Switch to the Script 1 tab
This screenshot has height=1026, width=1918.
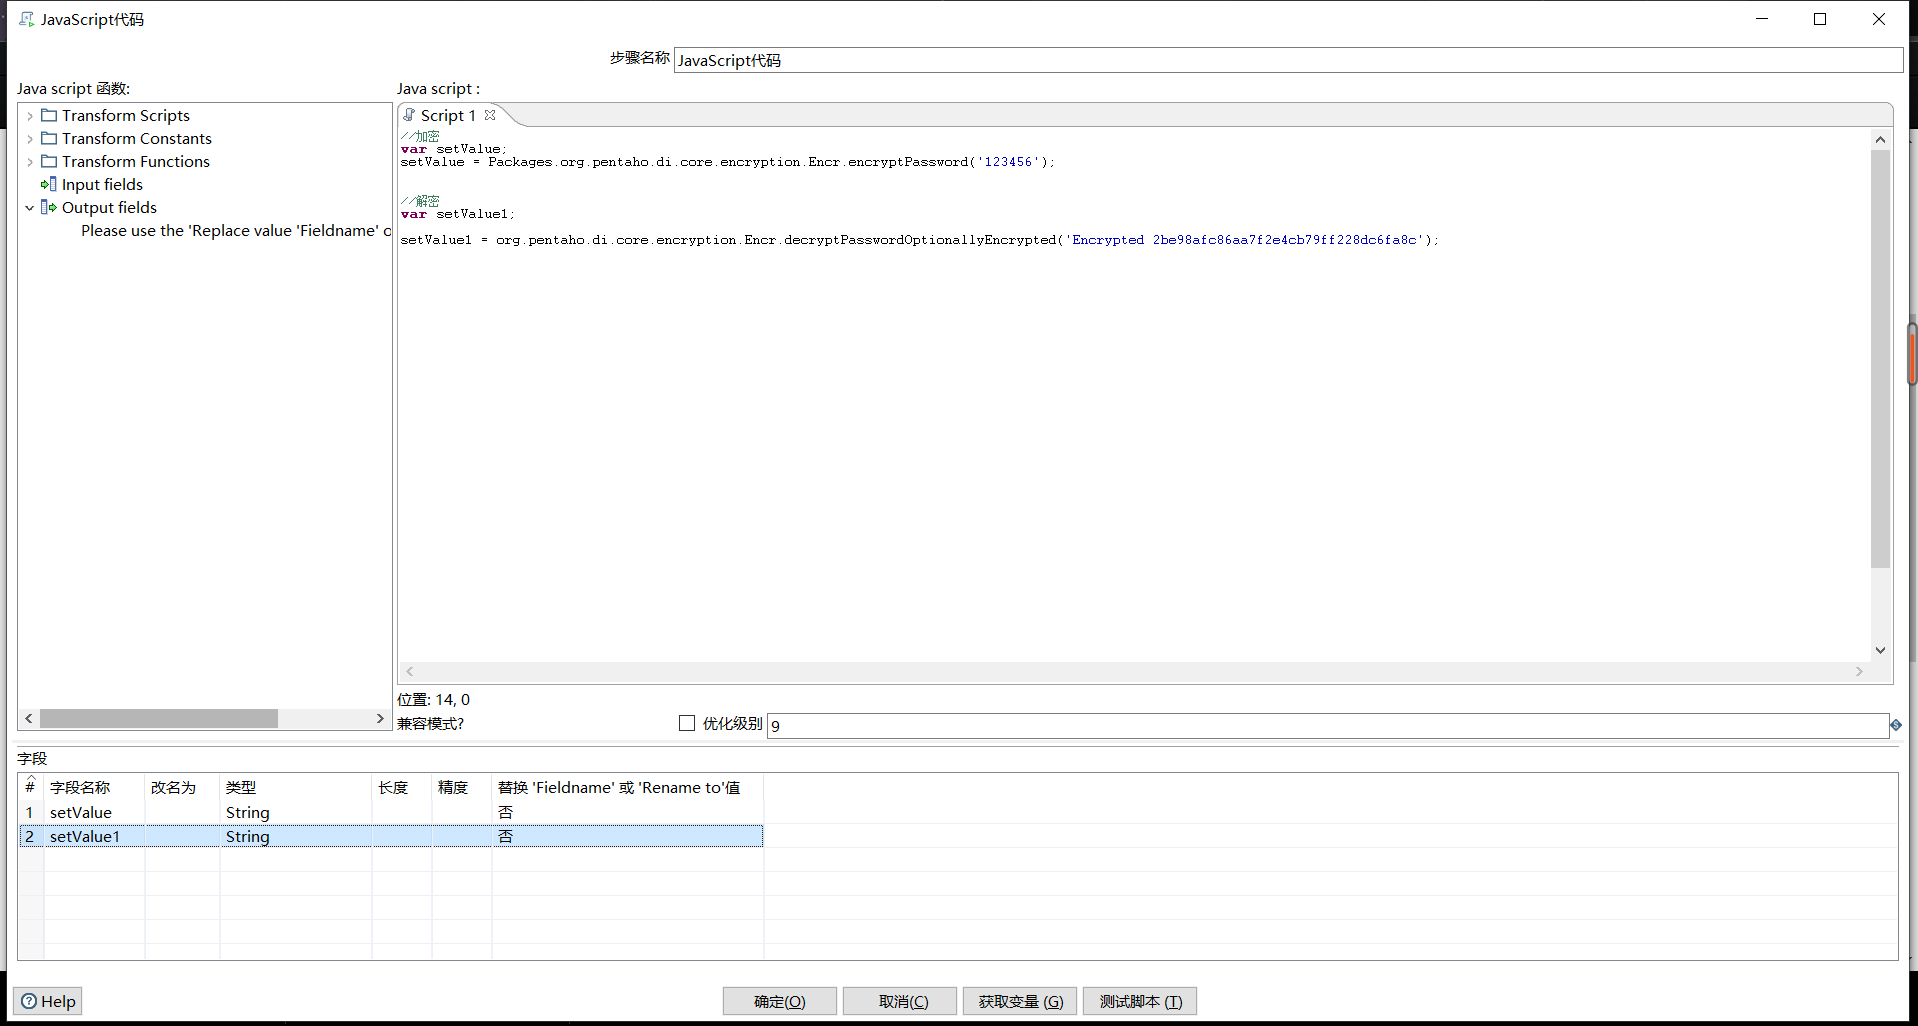[x=448, y=114]
